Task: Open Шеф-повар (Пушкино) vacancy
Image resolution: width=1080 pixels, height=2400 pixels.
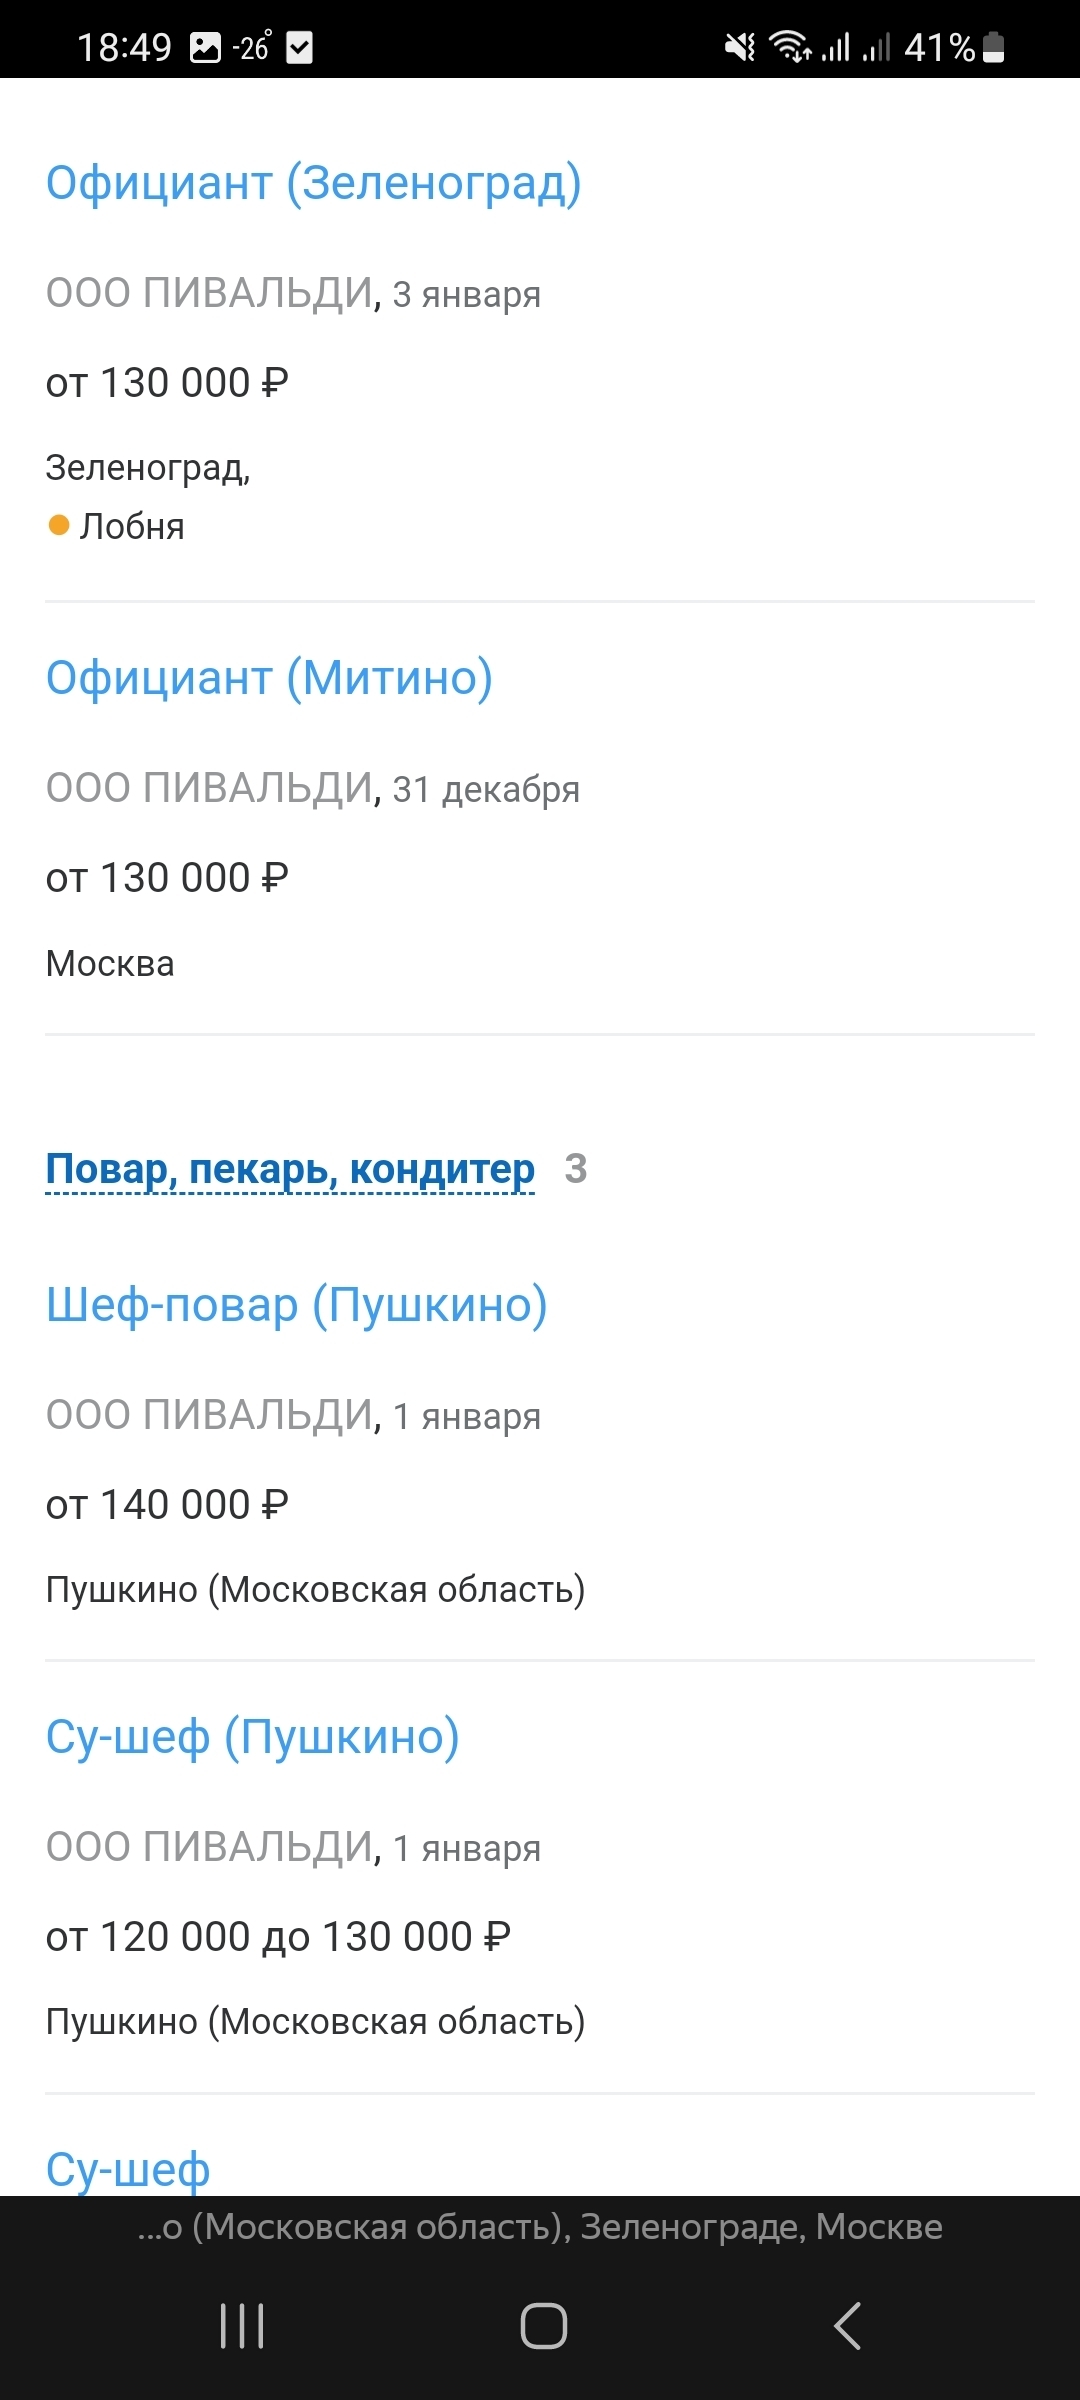Action: (296, 1305)
